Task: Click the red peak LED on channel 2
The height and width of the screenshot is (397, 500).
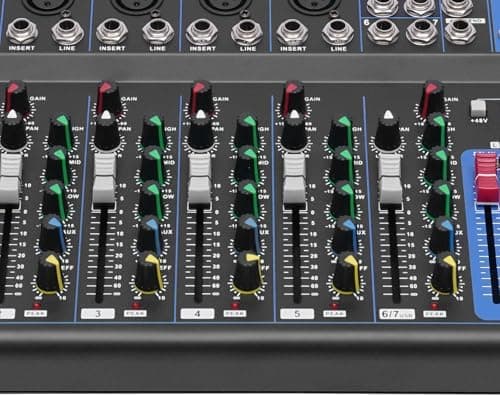Action: tap(36, 305)
